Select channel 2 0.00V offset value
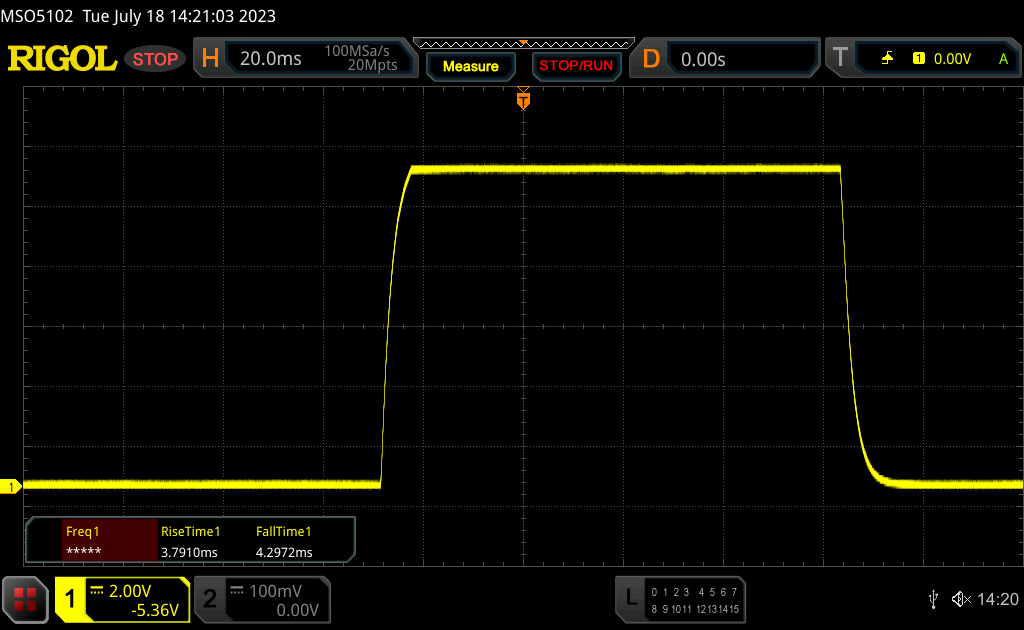Viewport: 1024px width, 630px height. pos(297,610)
